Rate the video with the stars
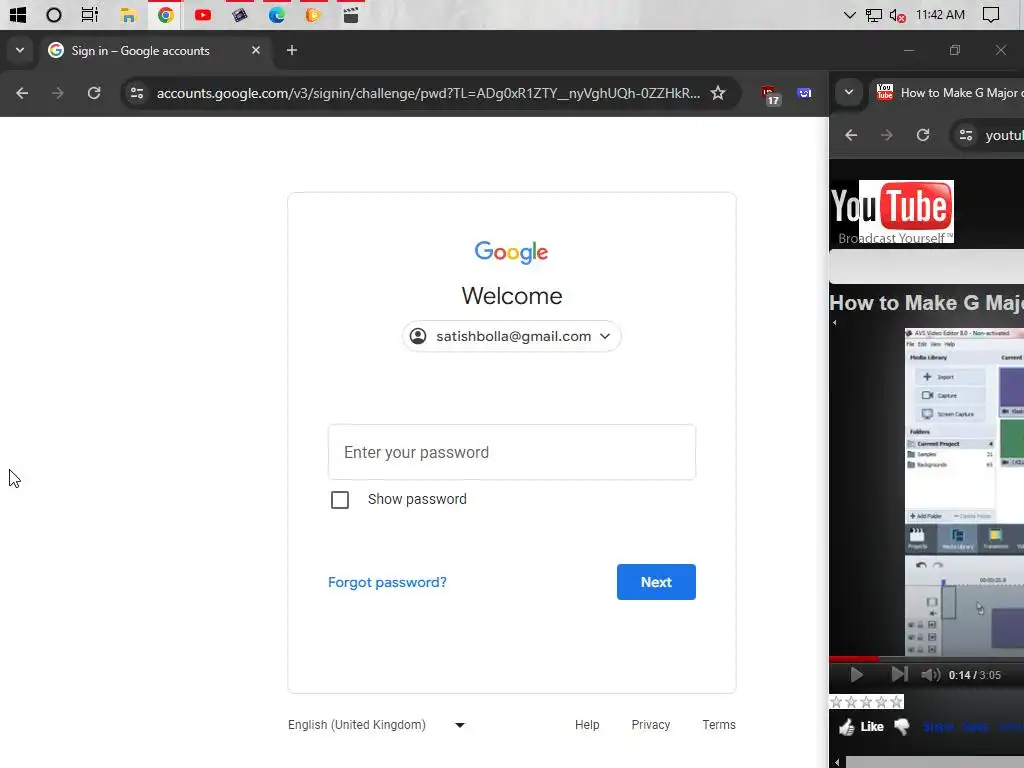The height and width of the screenshot is (768, 1024). pos(867,702)
